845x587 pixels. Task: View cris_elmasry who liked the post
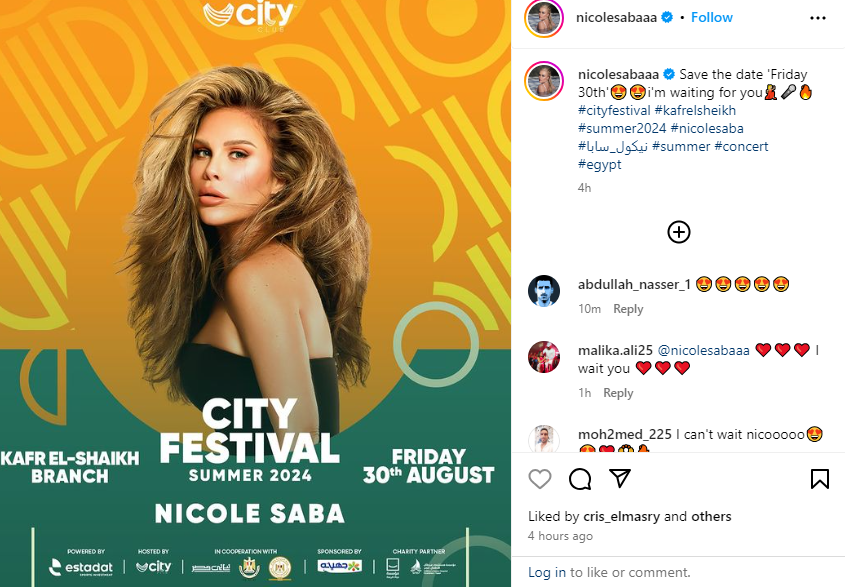coord(621,516)
